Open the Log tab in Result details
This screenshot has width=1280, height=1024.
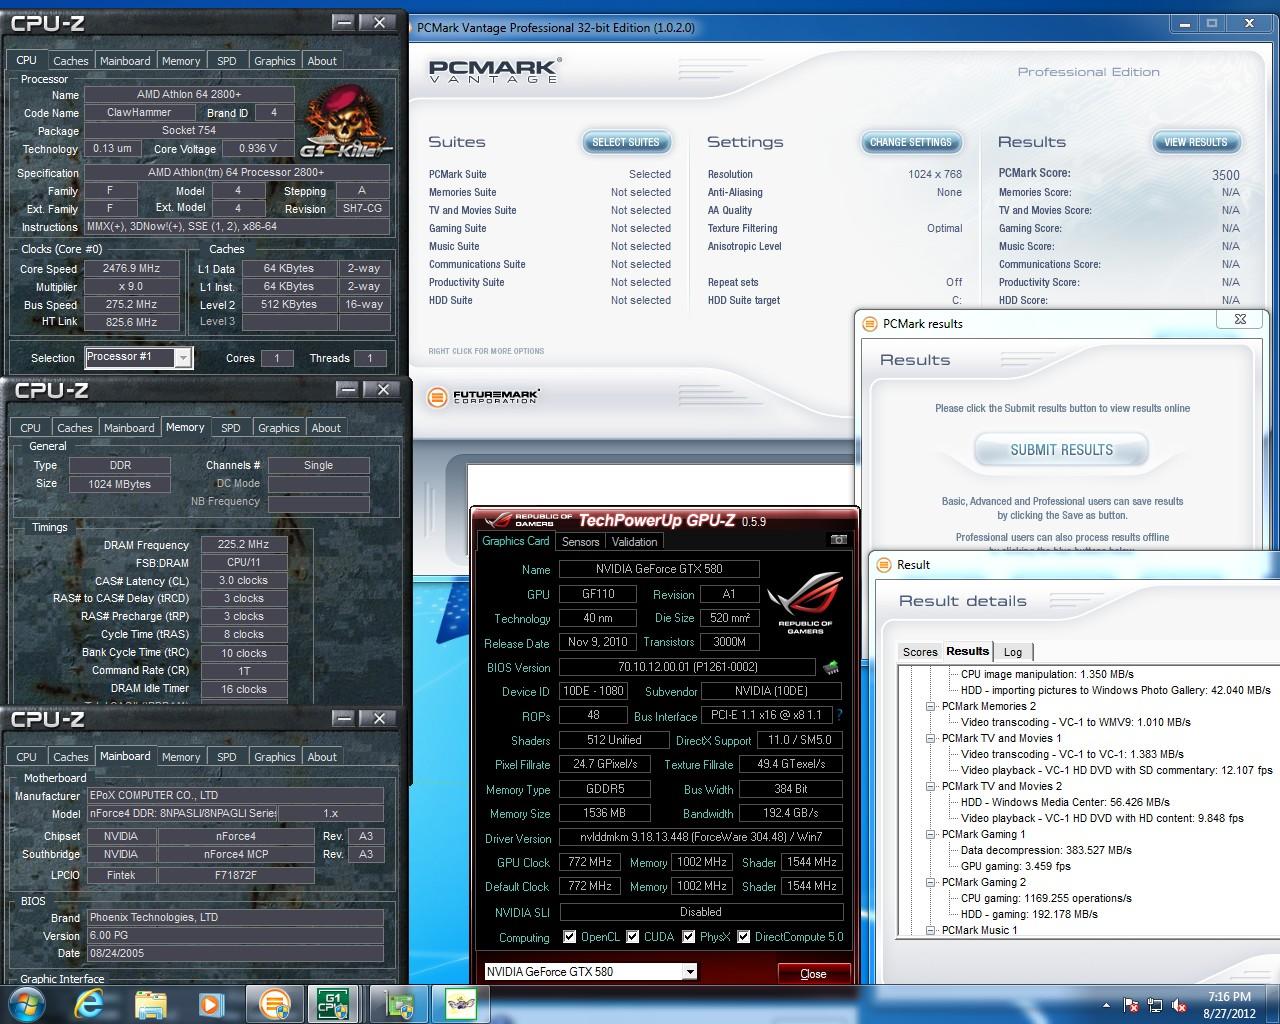point(1013,652)
